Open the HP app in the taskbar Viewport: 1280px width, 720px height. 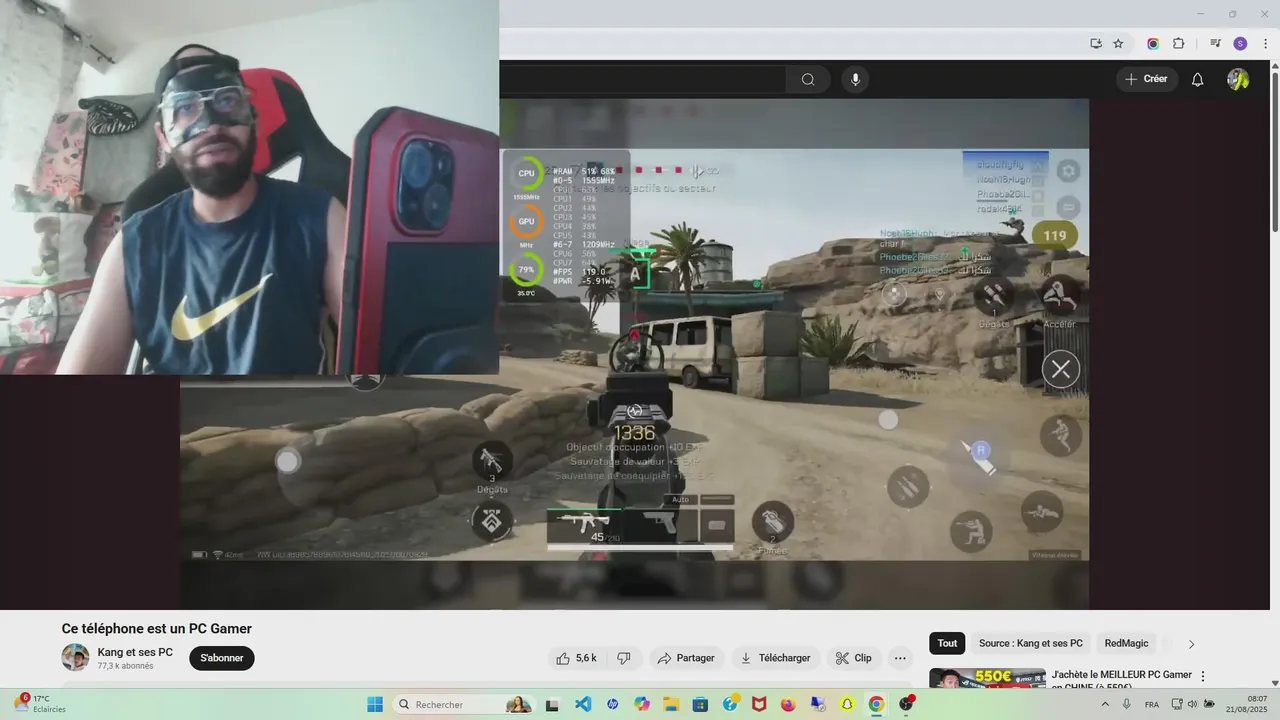tap(612, 704)
